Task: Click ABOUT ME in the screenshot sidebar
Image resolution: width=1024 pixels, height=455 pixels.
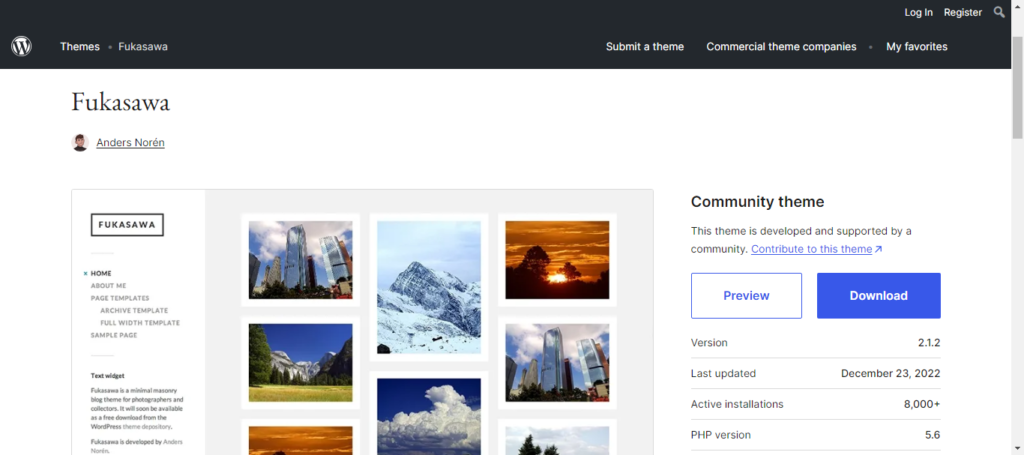Action: click(x=108, y=286)
